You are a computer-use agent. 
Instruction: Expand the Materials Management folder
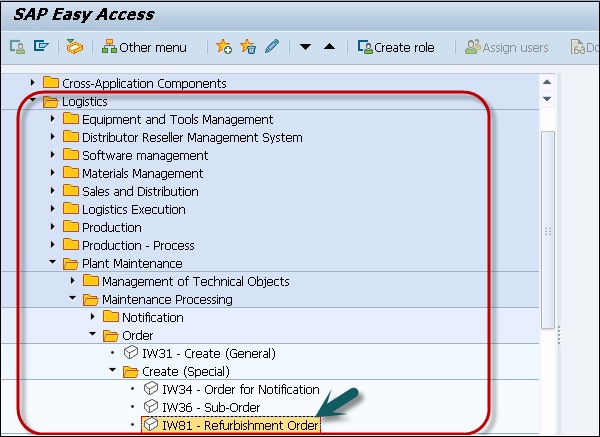pos(53,174)
